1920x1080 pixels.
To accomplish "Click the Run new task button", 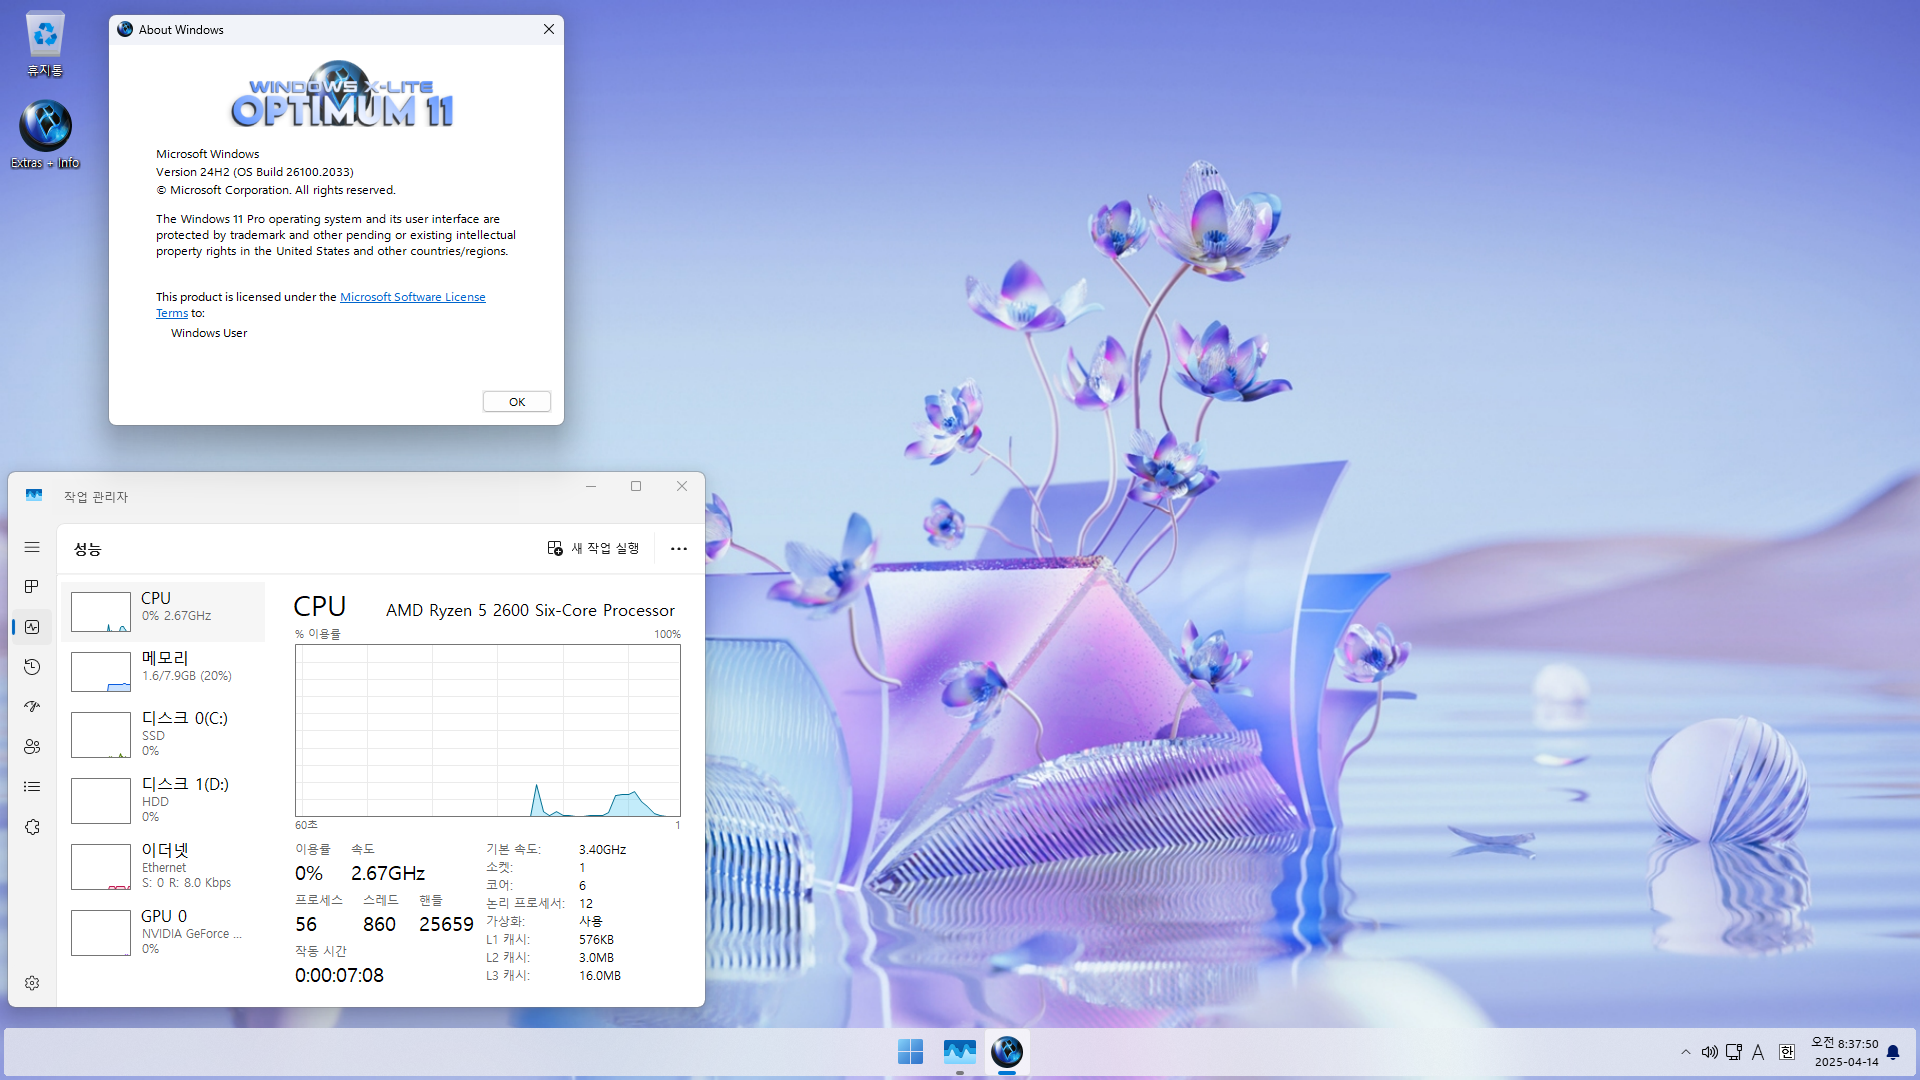I will coord(593,548).
